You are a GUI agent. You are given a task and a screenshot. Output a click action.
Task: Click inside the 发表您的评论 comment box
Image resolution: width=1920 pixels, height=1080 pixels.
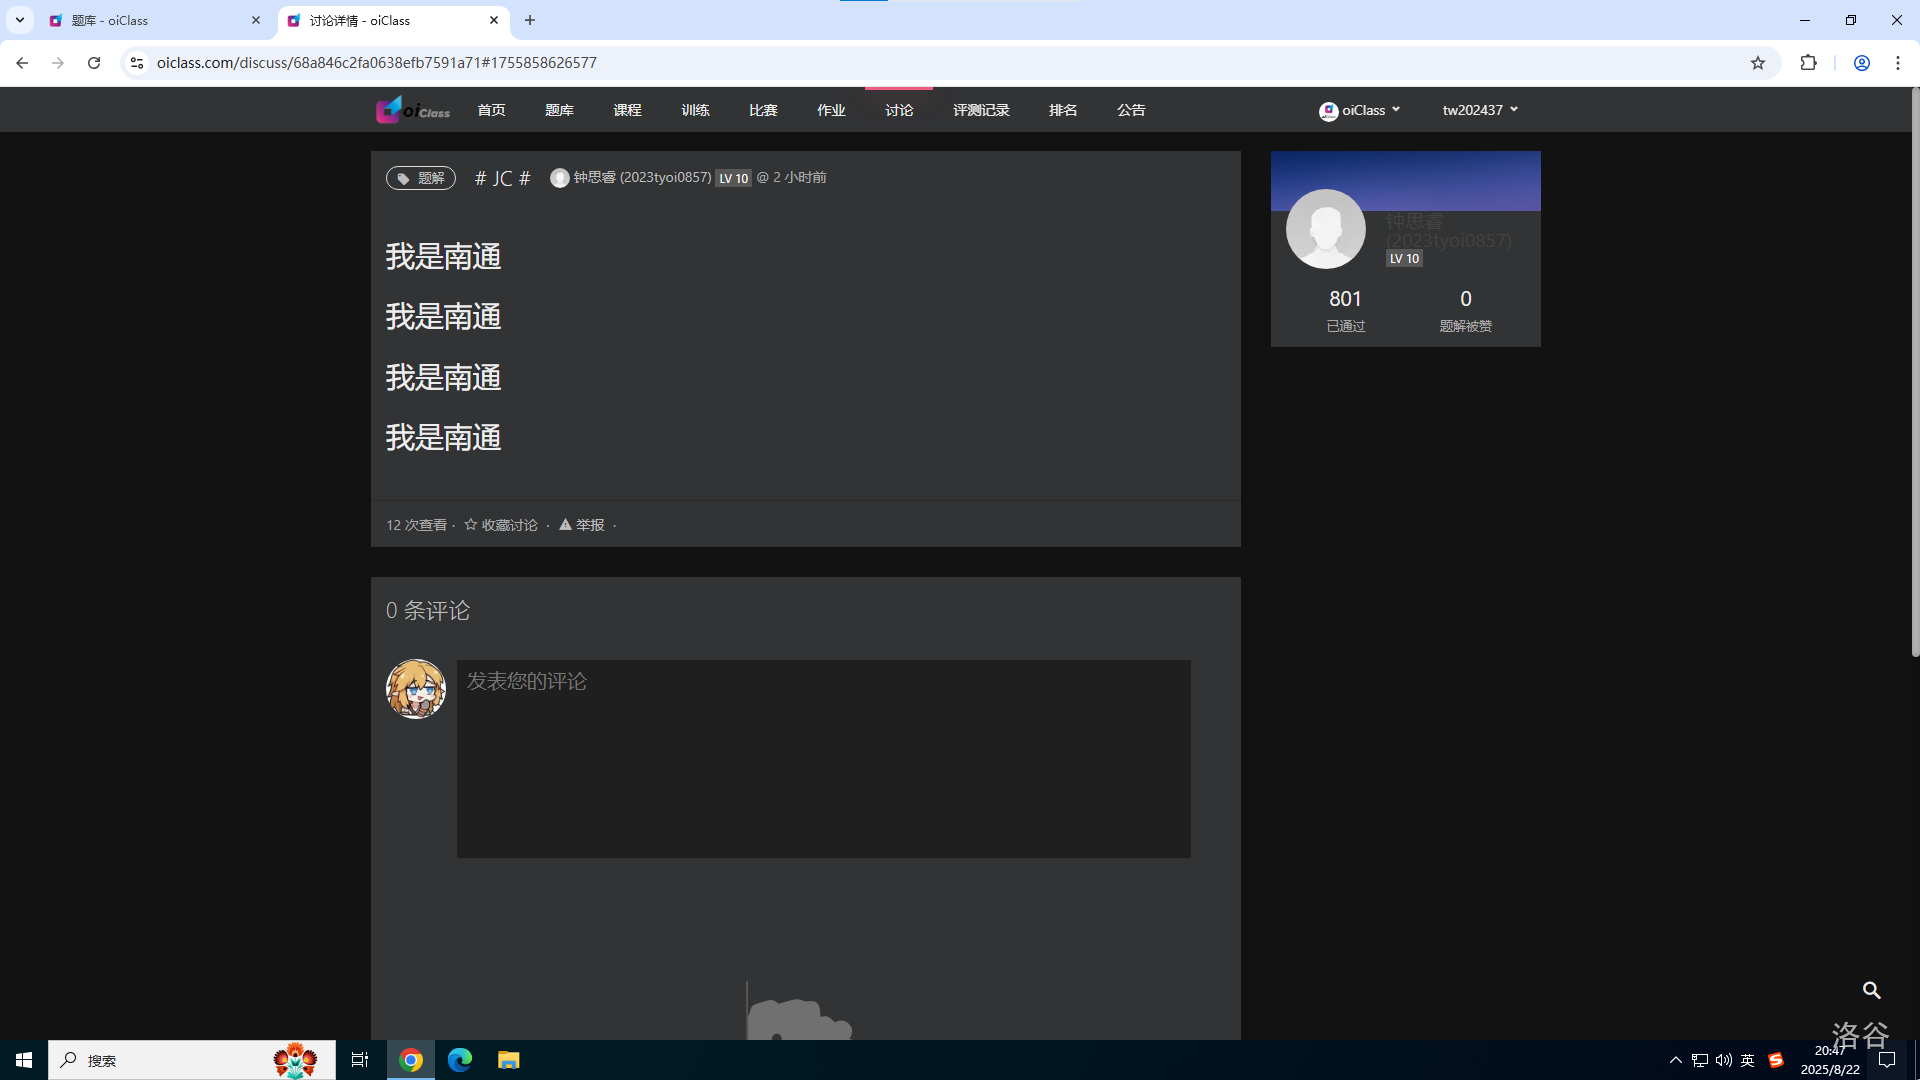pyautogui.click(x=822, y=758)
